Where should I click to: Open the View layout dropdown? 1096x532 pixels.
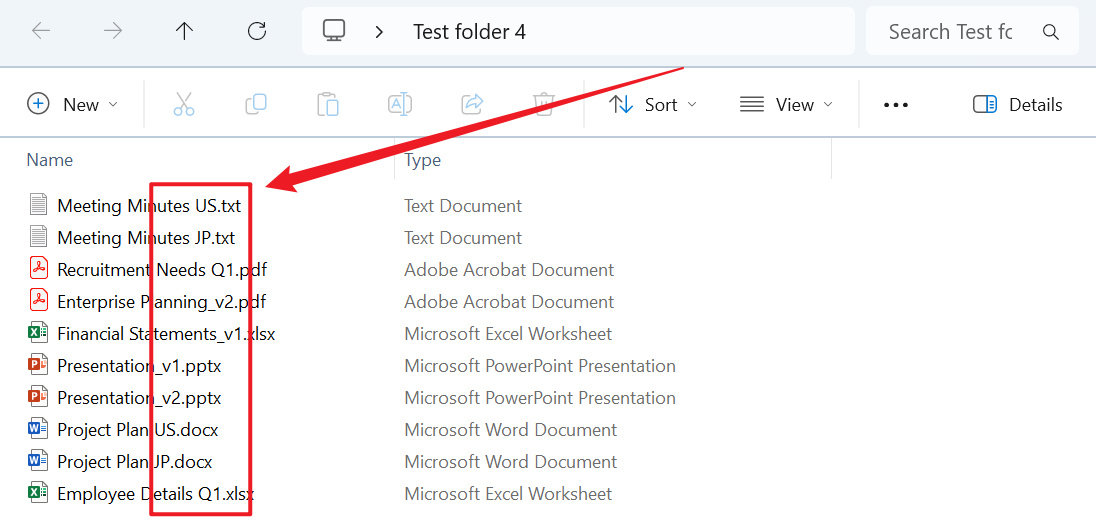click(786, 104)
